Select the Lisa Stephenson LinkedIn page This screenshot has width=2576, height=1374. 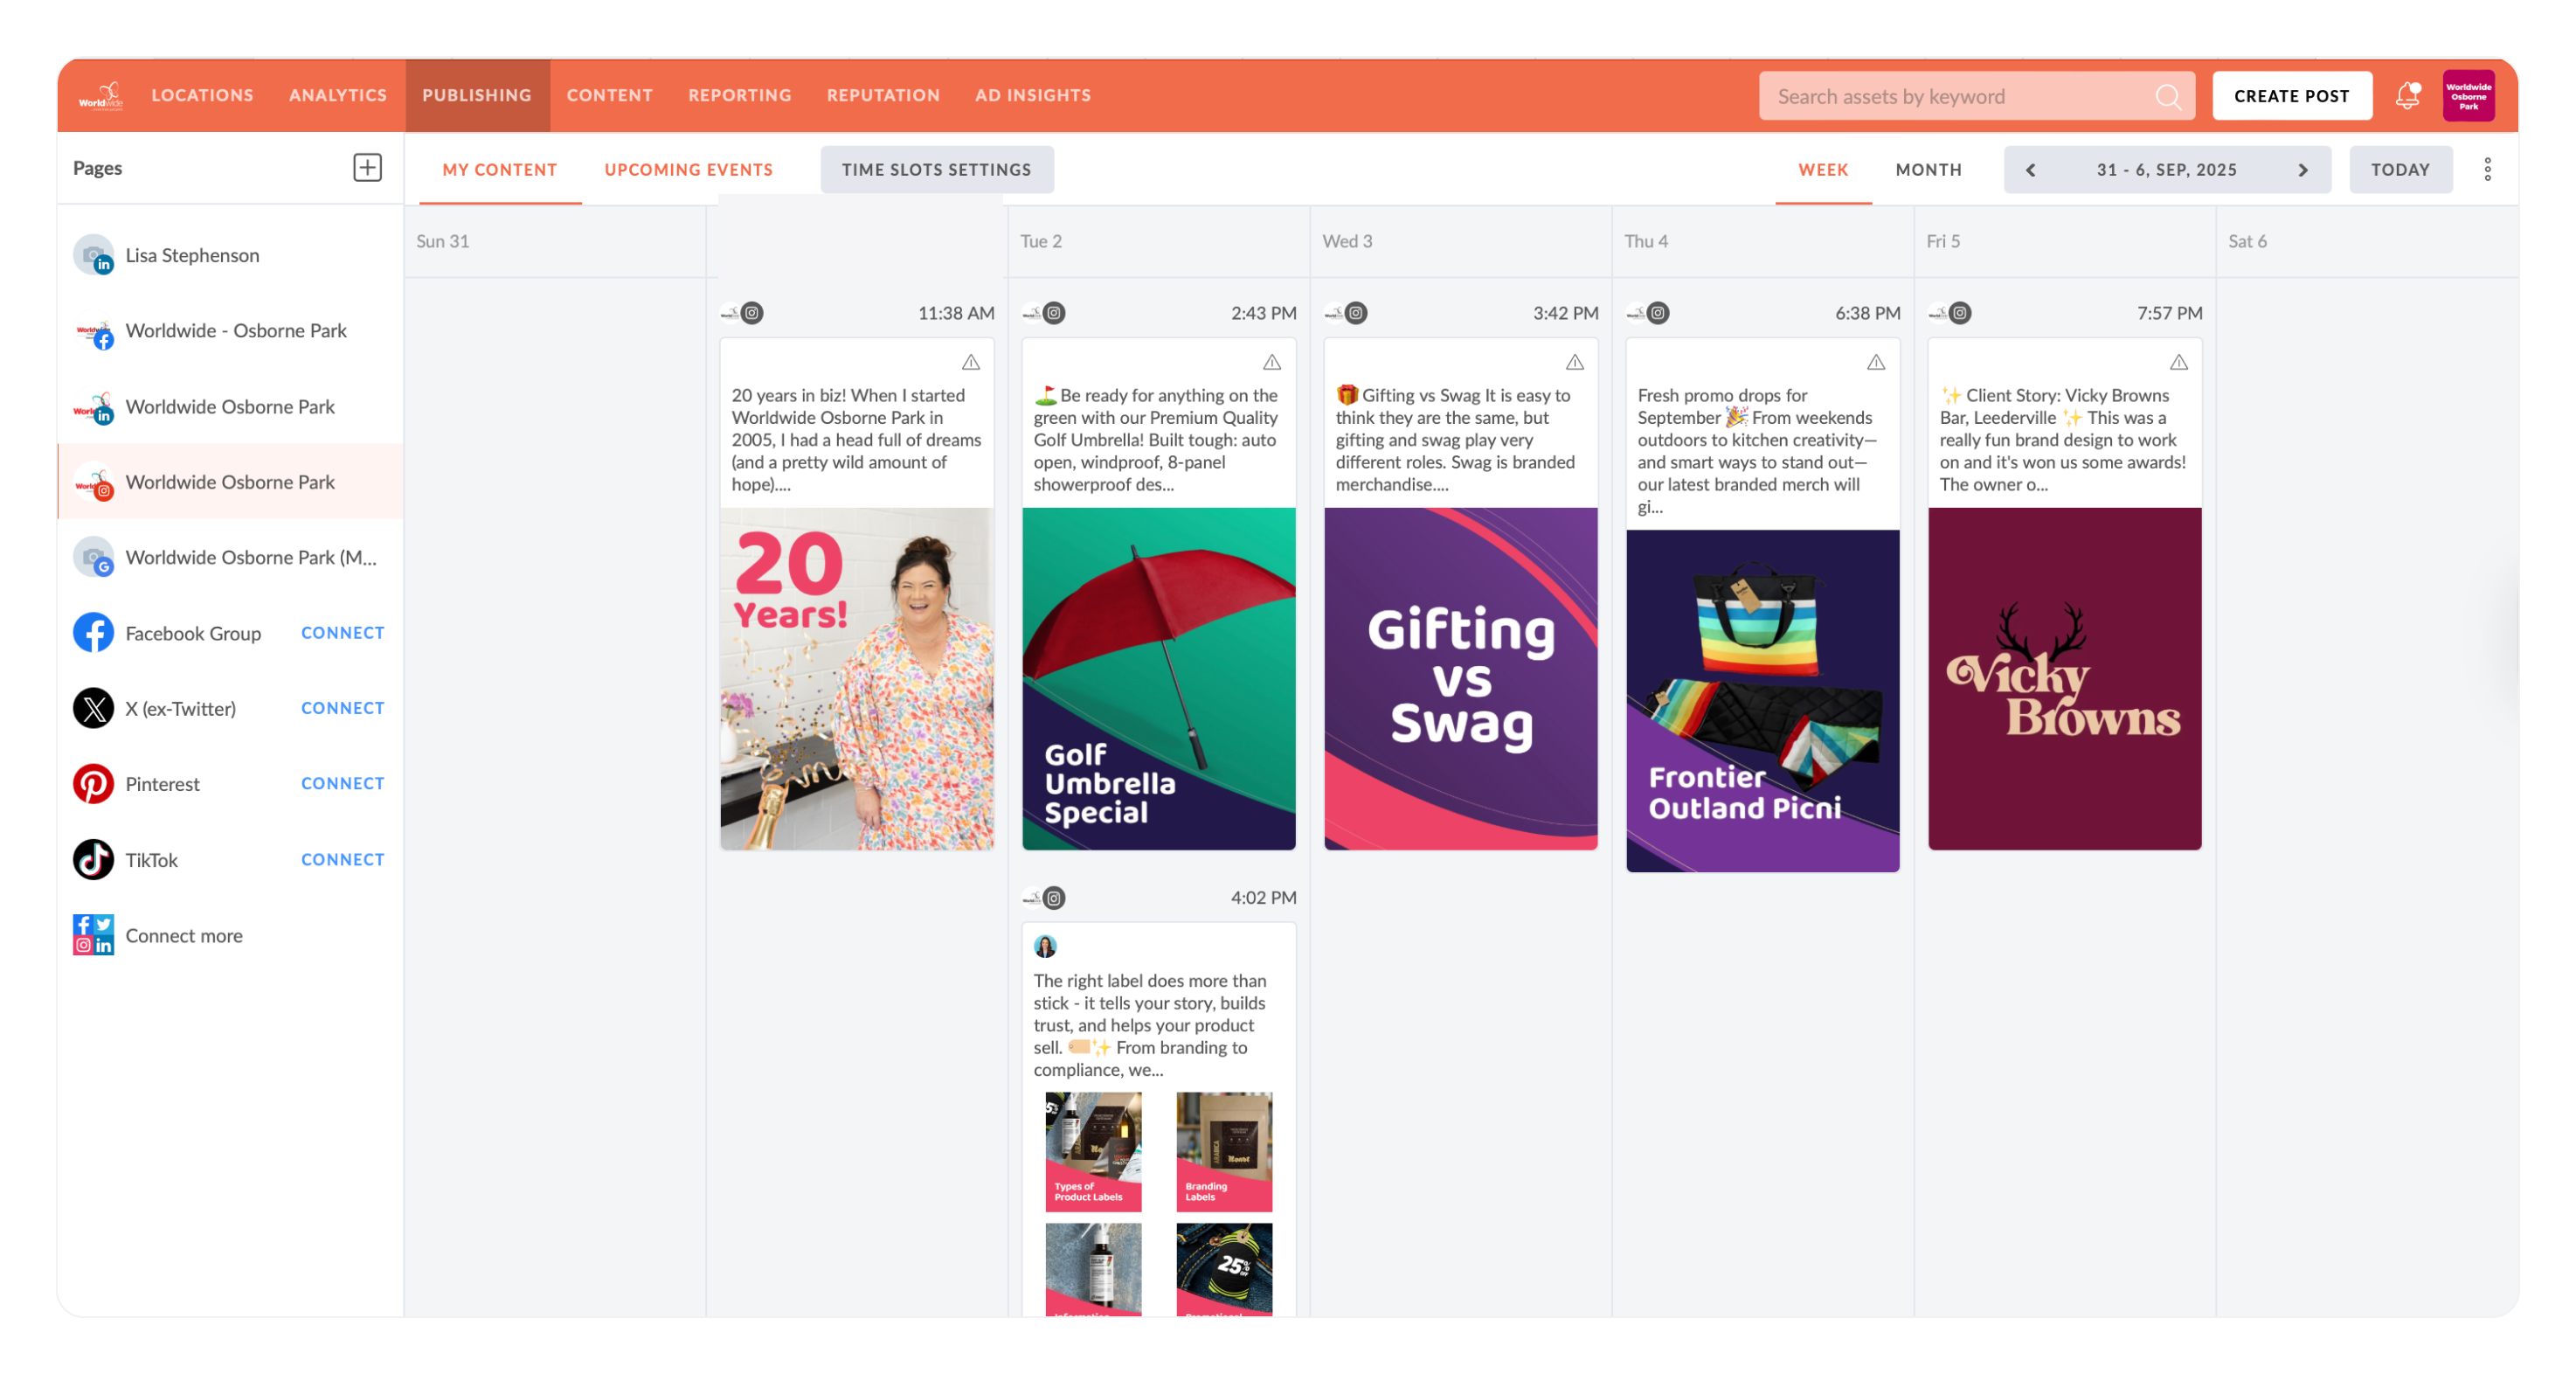[x=231, y=255]
